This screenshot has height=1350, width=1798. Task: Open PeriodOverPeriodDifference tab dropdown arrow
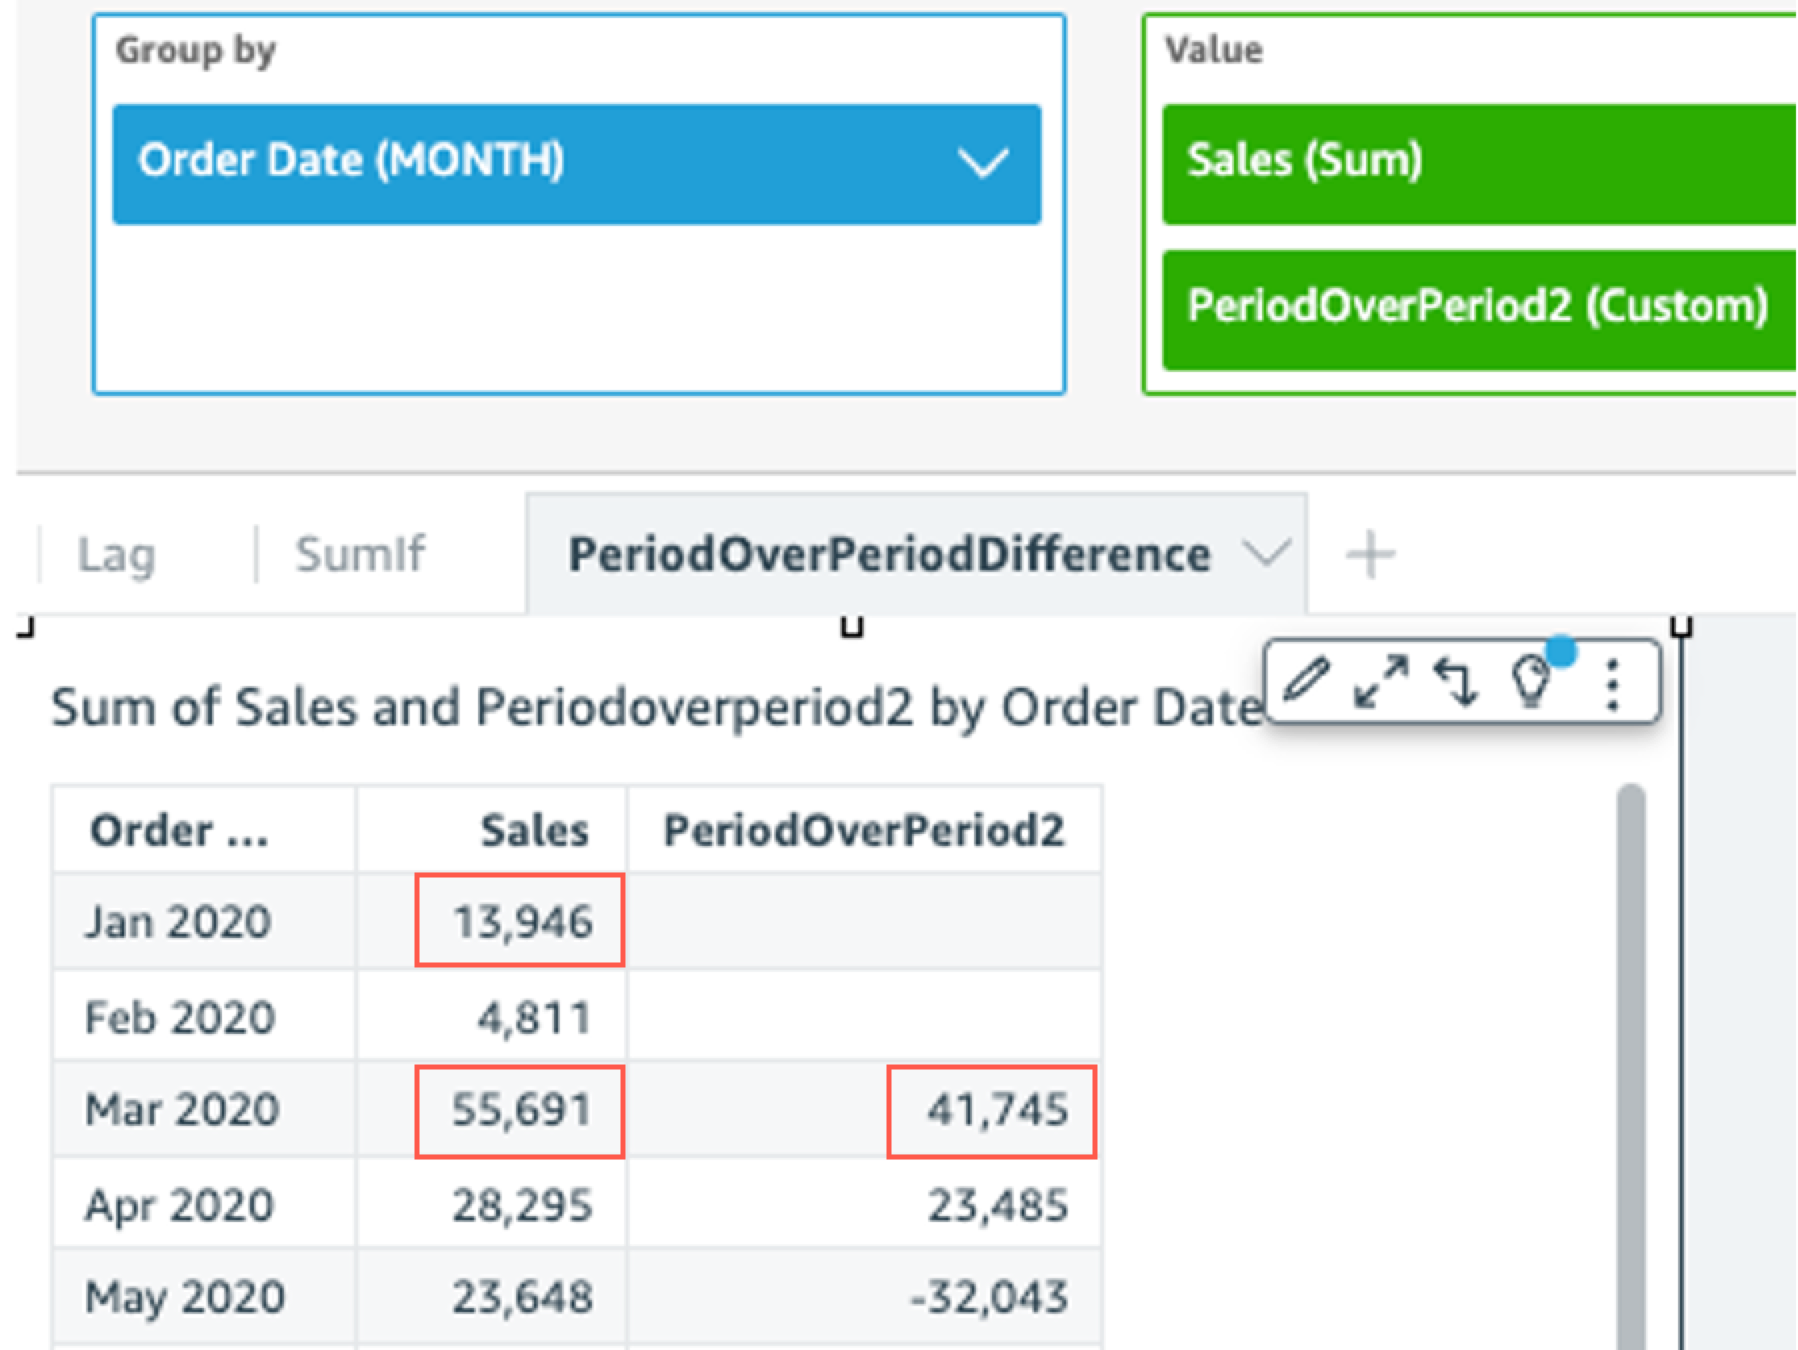[1267, 553]
